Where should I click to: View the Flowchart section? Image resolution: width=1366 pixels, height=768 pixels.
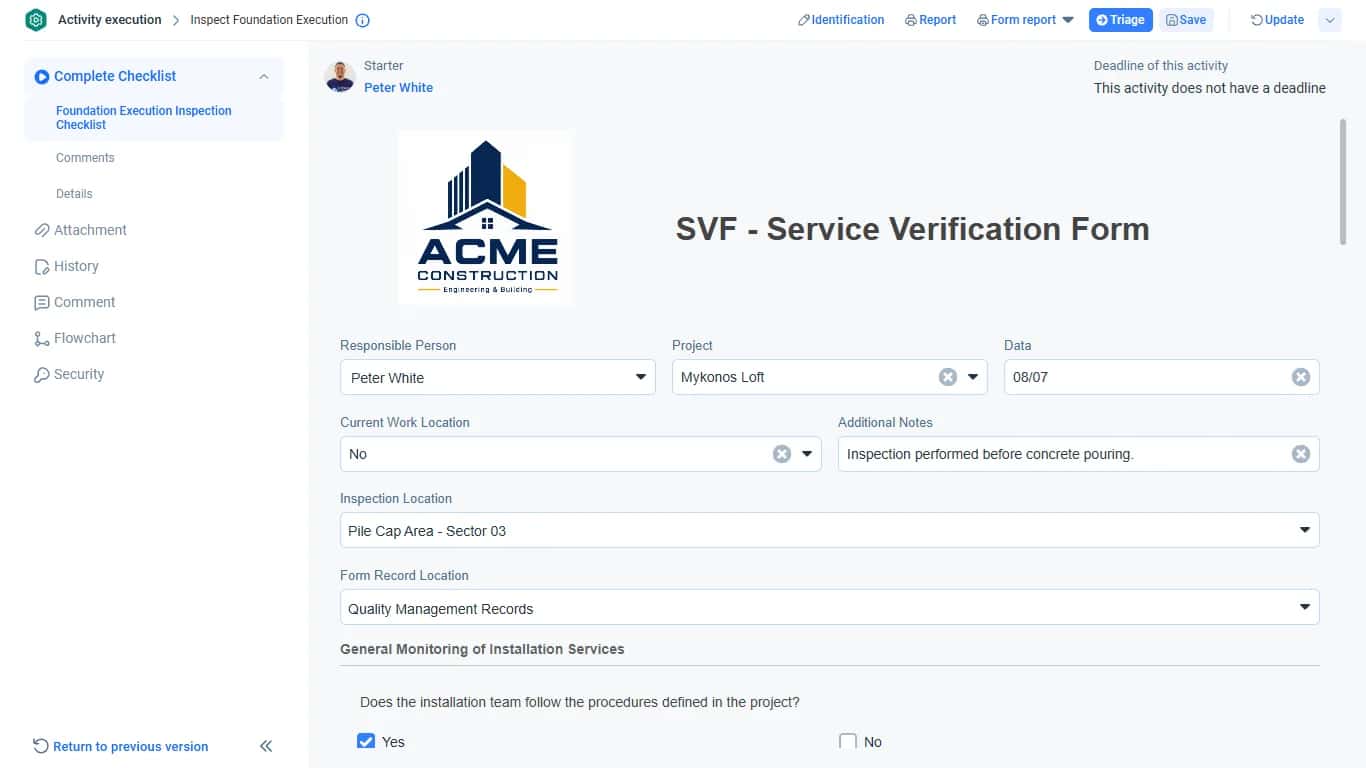(x=75, y=338)
